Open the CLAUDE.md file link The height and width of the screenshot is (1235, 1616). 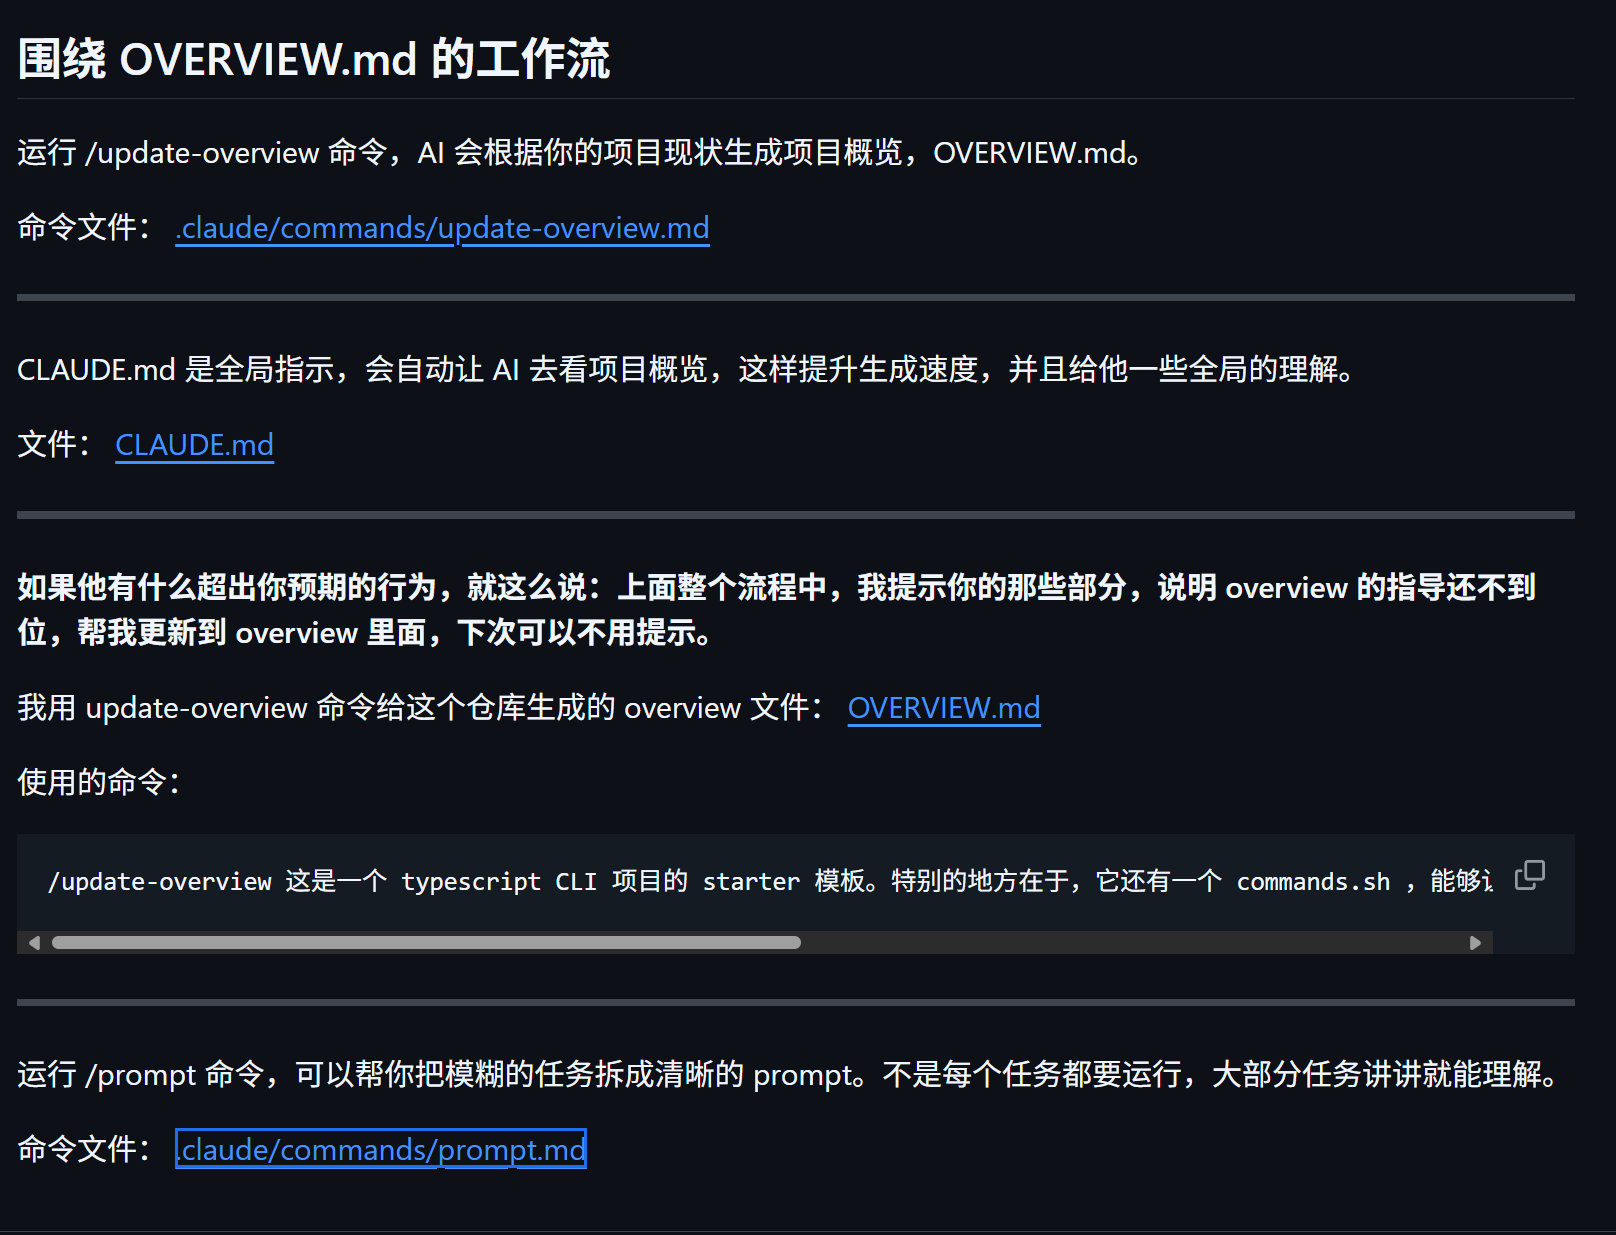click(194, 445)
